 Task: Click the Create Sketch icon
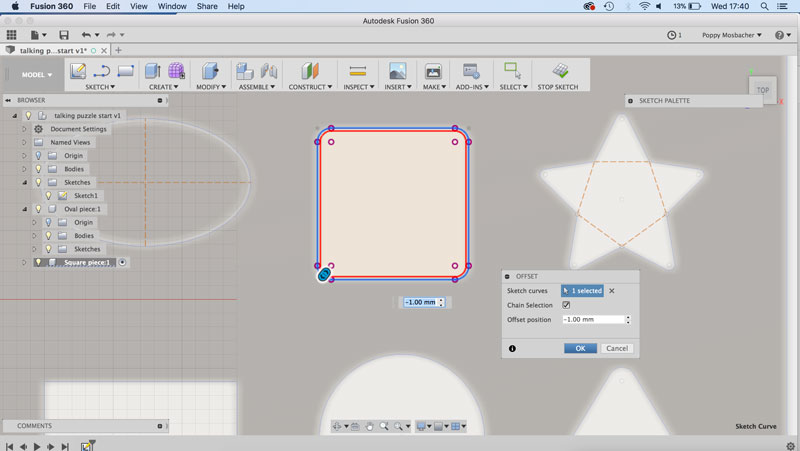point(78,71)
